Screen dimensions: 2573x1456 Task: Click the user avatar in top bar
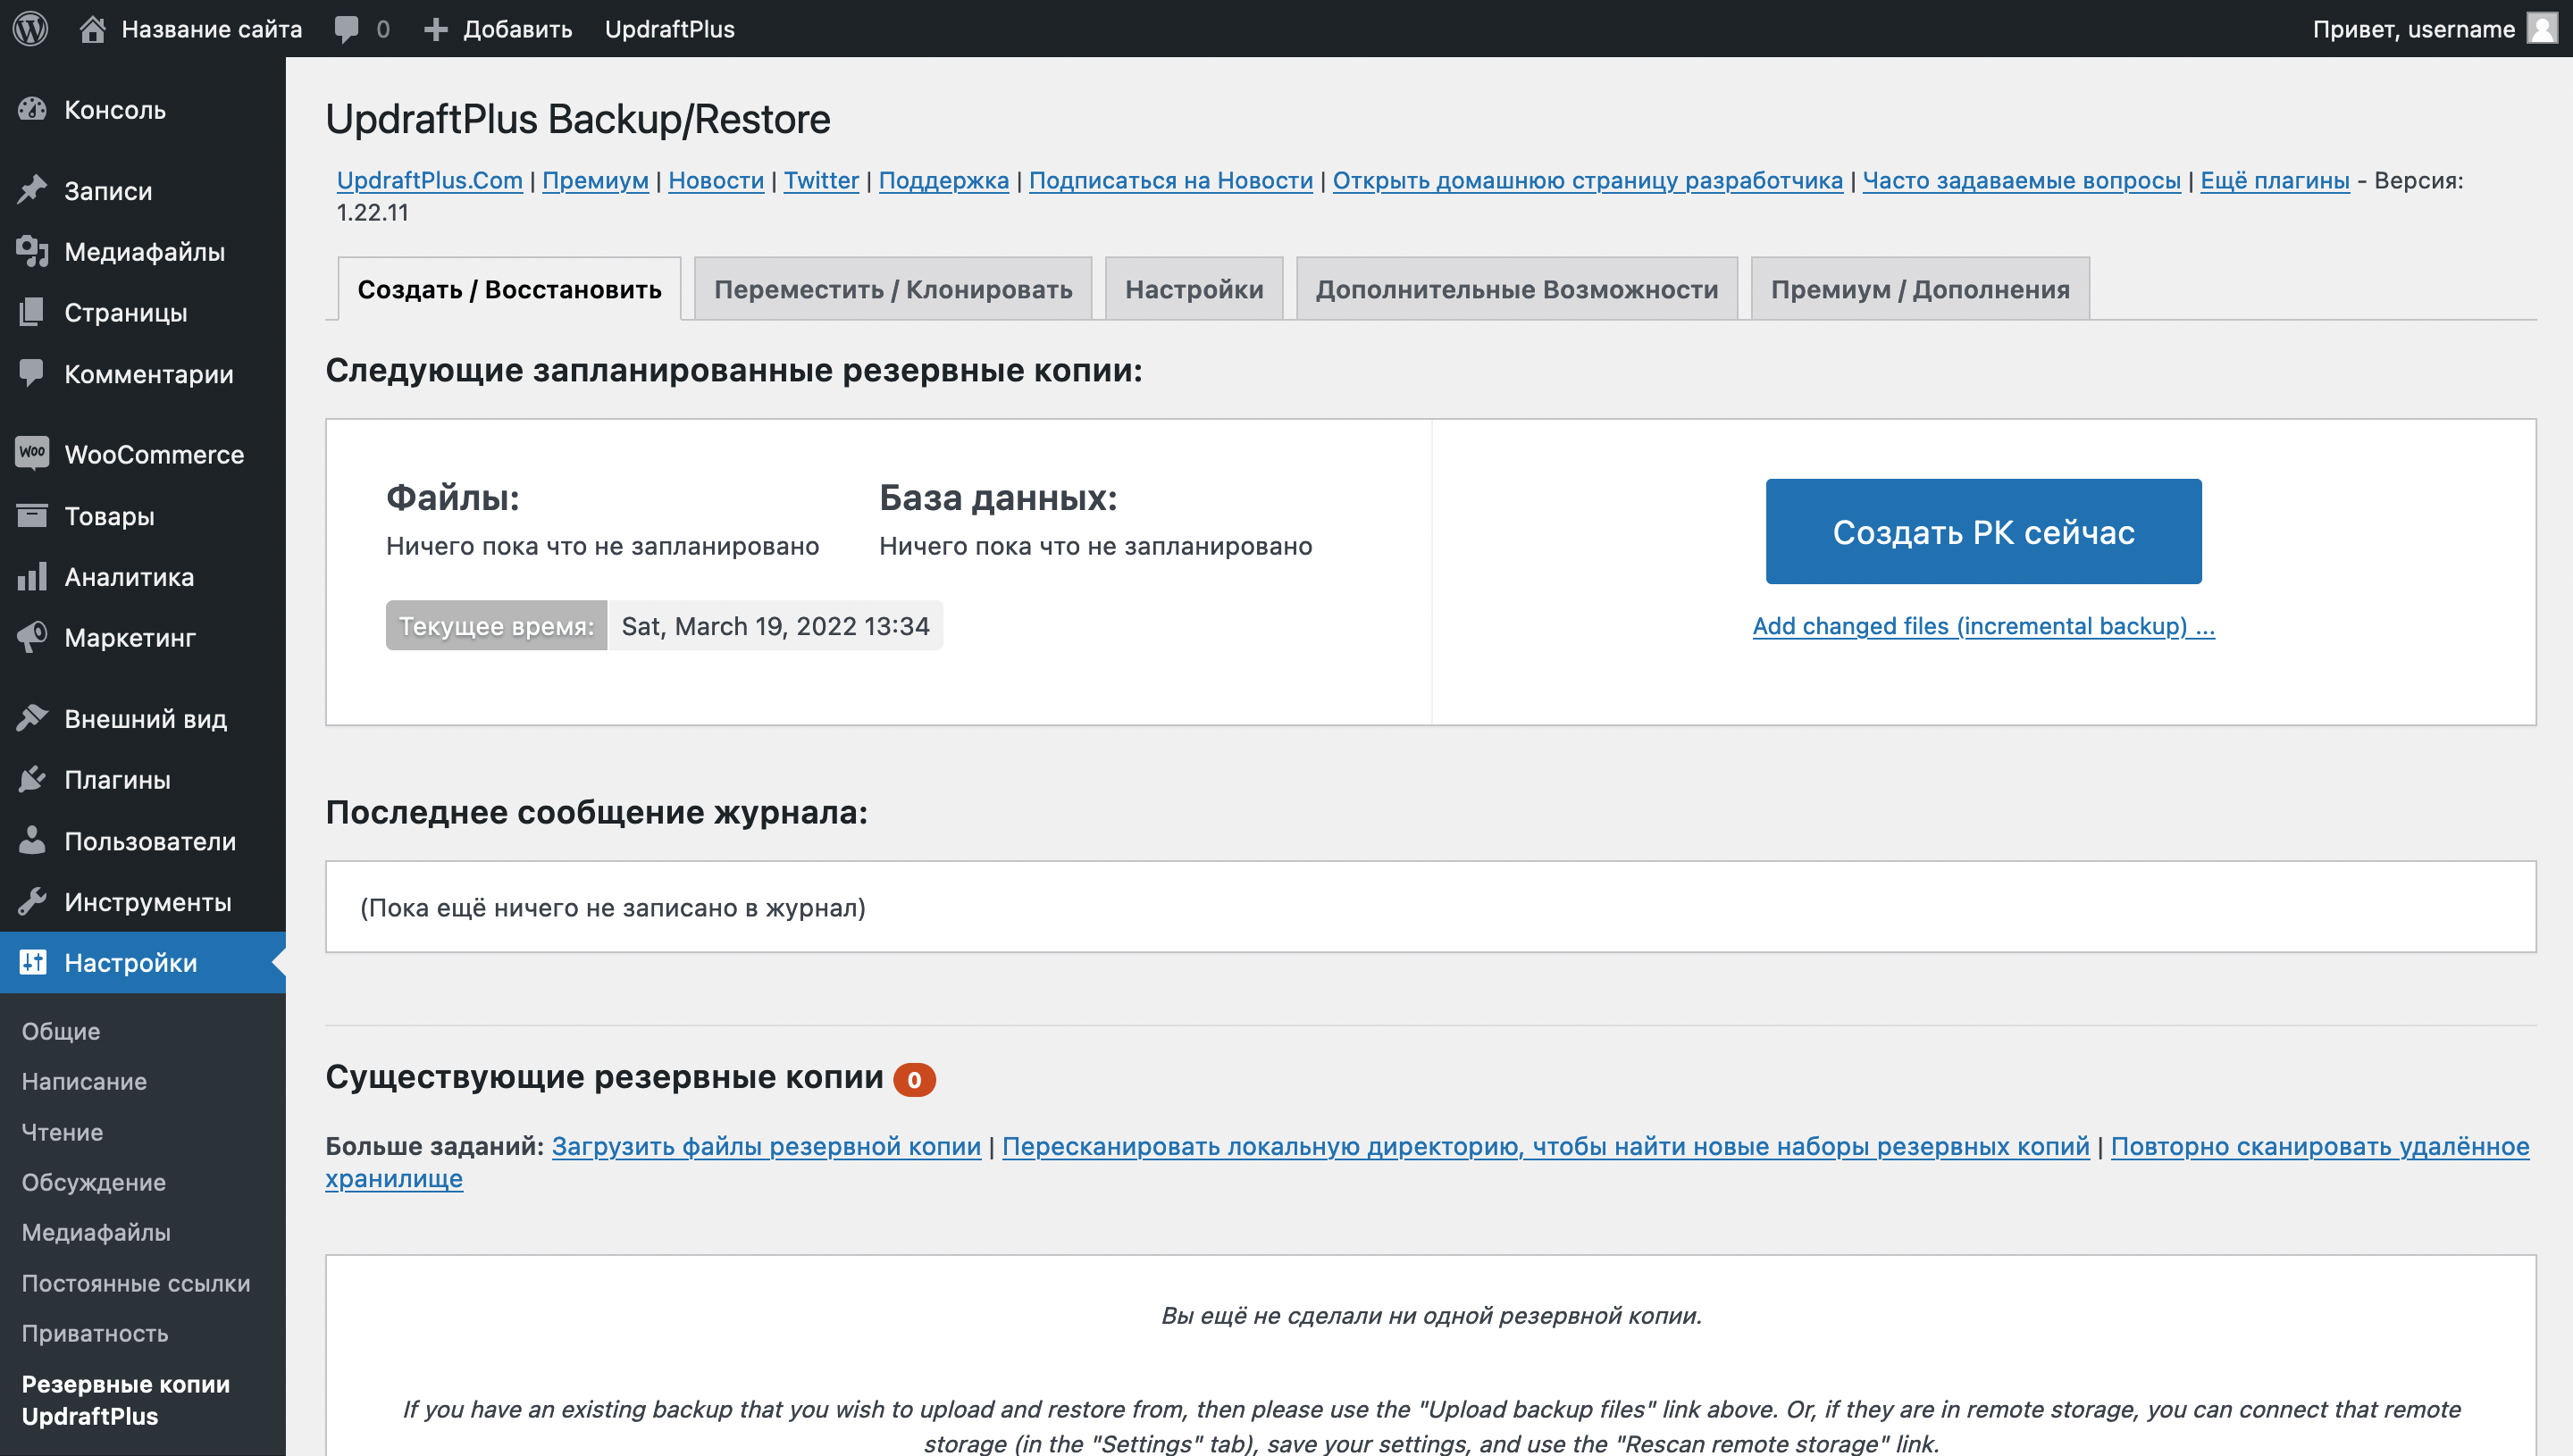click(x=2541, y=28)
